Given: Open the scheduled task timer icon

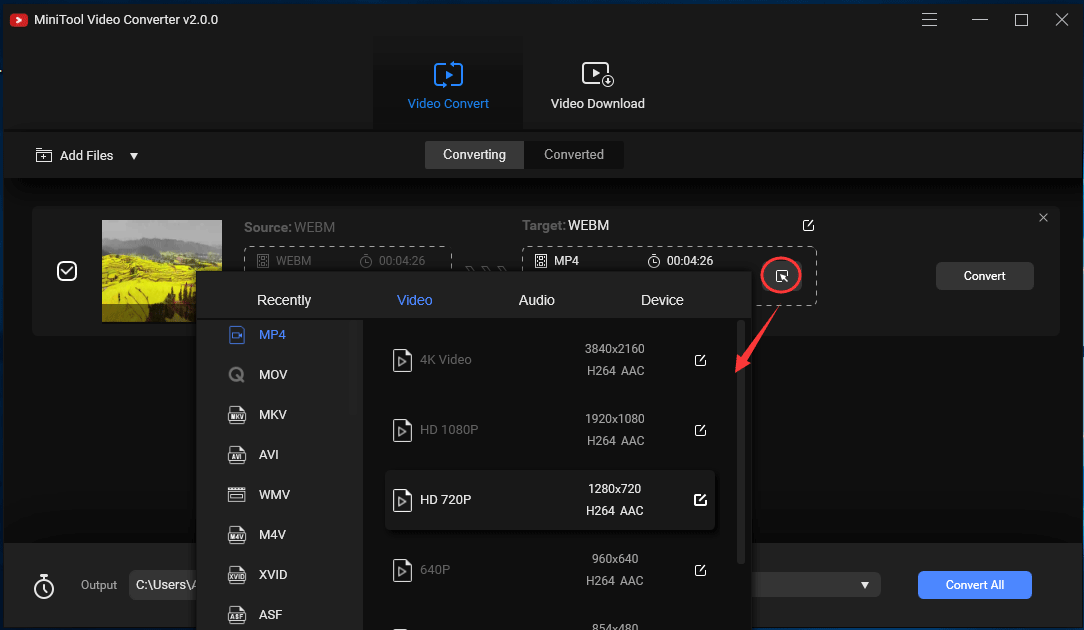Looking at the screenshot, I should [44, 586].
